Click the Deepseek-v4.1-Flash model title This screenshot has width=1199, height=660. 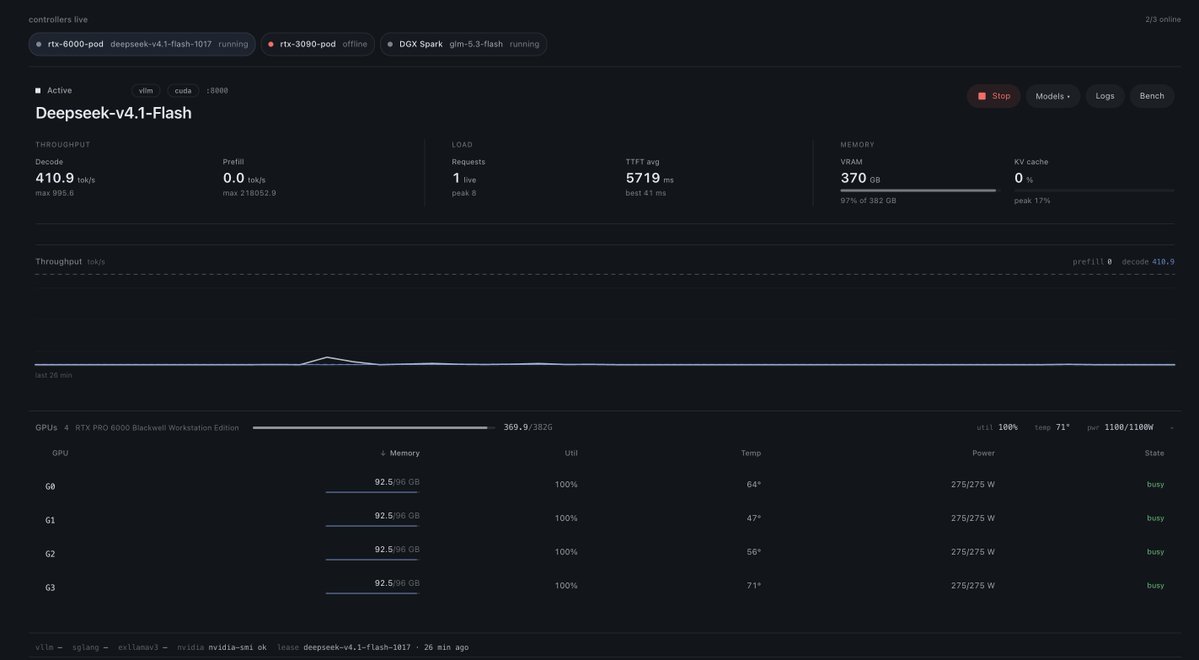point(113,113)
